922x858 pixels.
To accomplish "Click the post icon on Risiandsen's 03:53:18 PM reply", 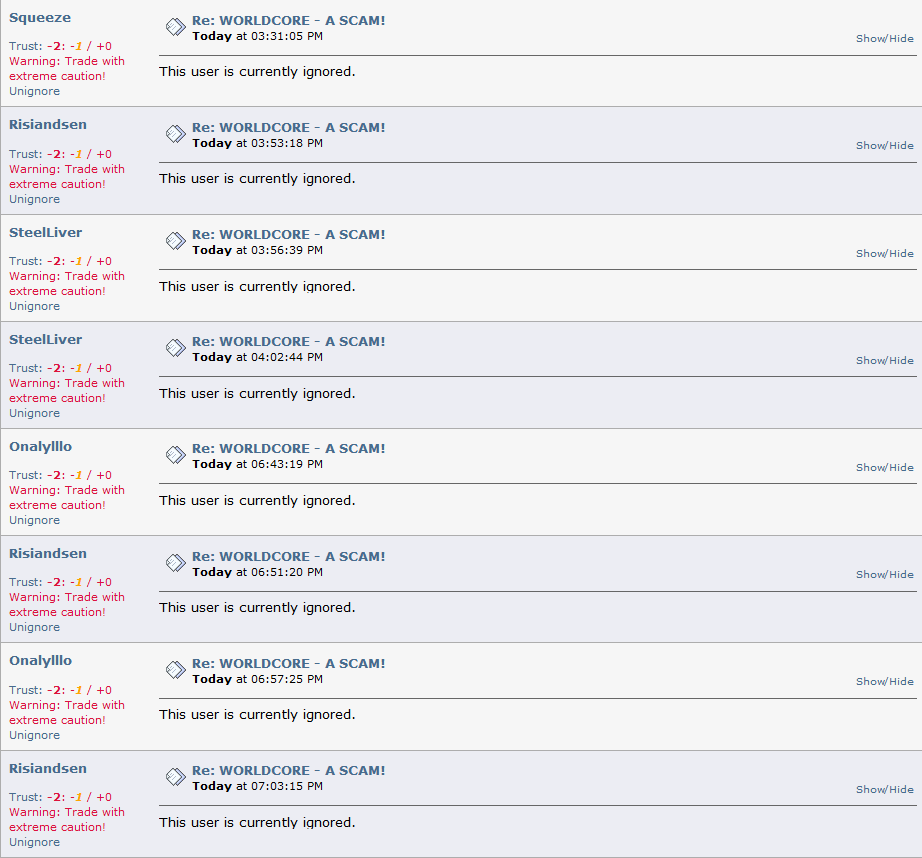I will tap(175, 134).
